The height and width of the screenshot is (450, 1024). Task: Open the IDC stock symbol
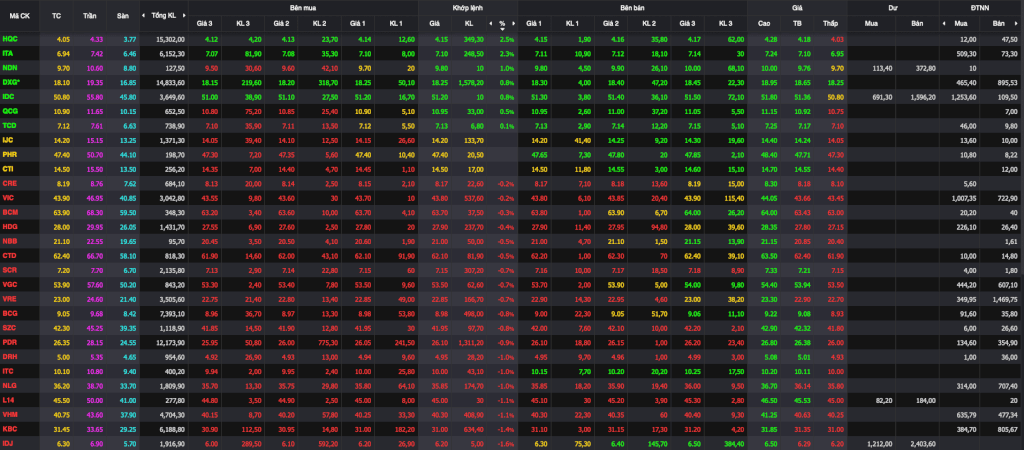coord(8,96)
